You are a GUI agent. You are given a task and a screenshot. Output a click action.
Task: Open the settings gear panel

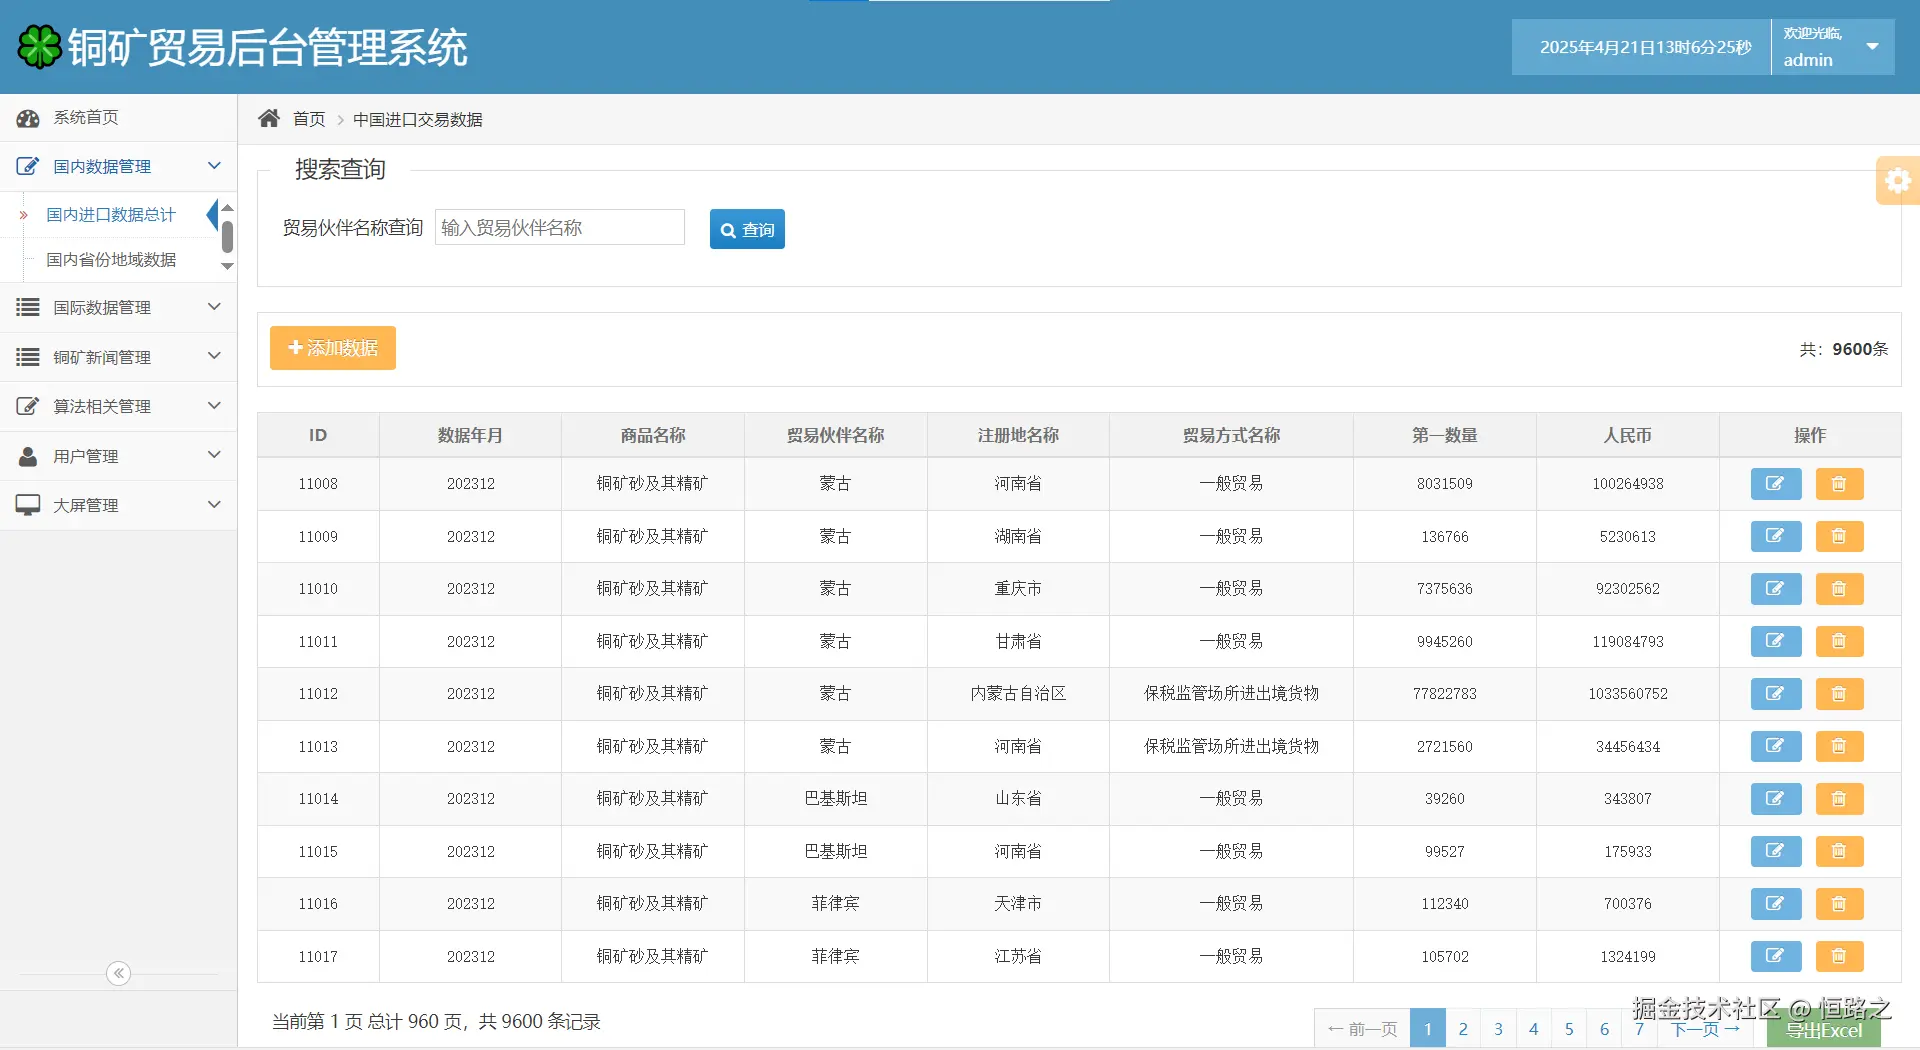[1898, 181]
